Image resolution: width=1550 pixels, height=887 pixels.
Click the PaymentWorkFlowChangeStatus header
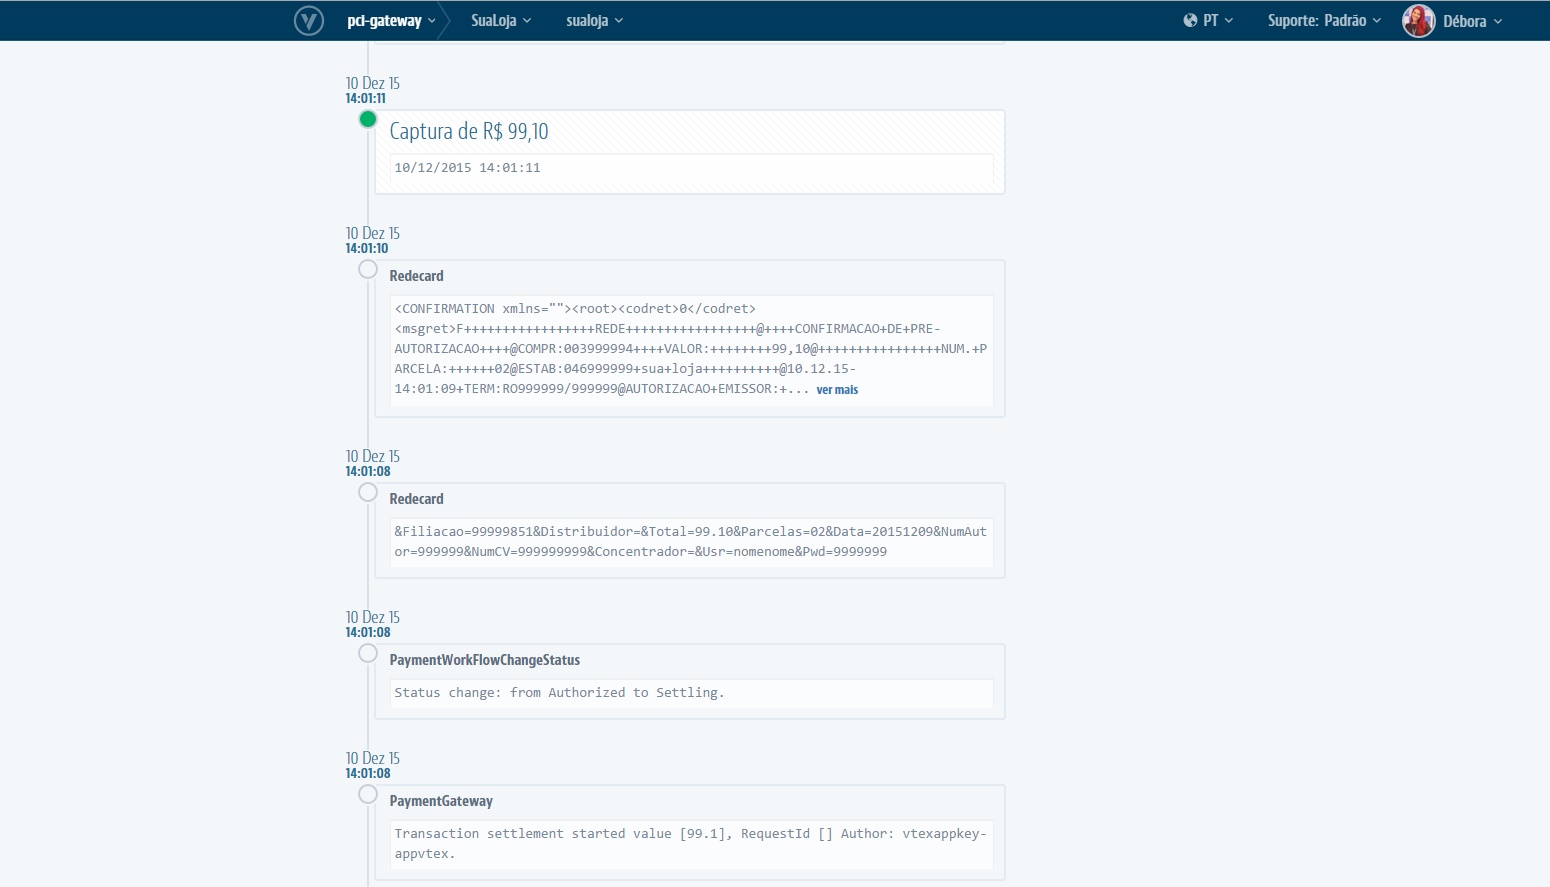(485, 660)
